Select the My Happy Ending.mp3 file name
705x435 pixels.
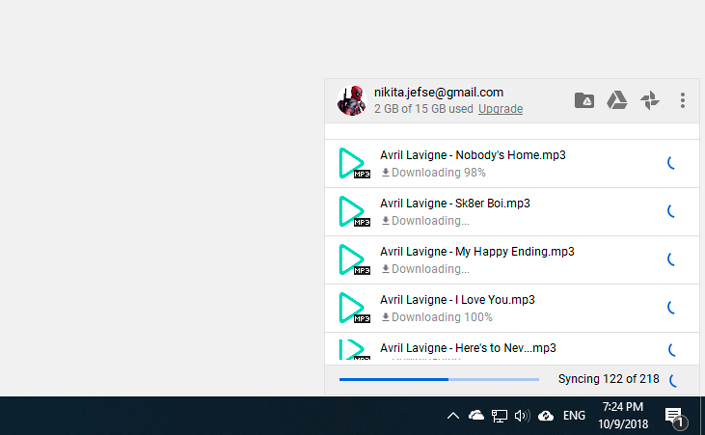(477, 251)
